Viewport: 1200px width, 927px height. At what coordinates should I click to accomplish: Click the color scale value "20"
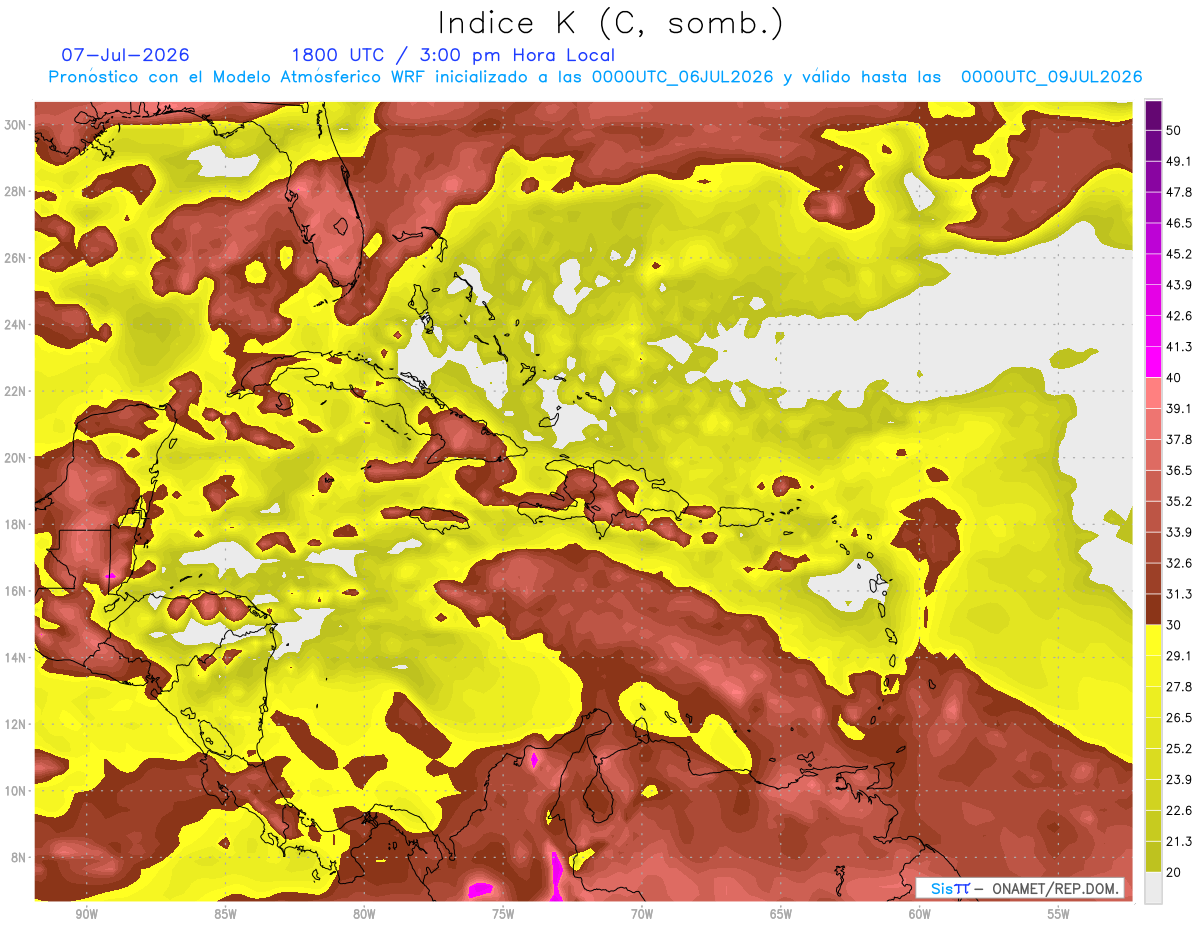pos(1174,873)
